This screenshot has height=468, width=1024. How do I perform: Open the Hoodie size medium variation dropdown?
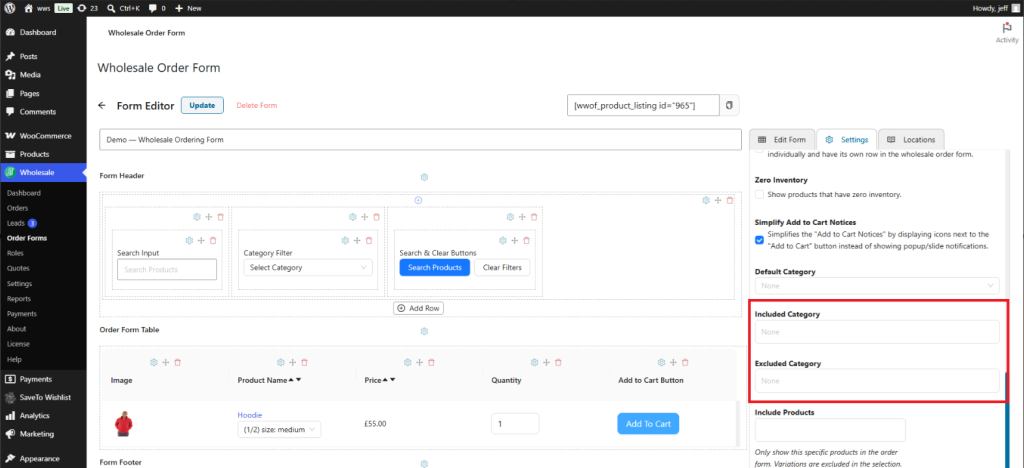279,429
